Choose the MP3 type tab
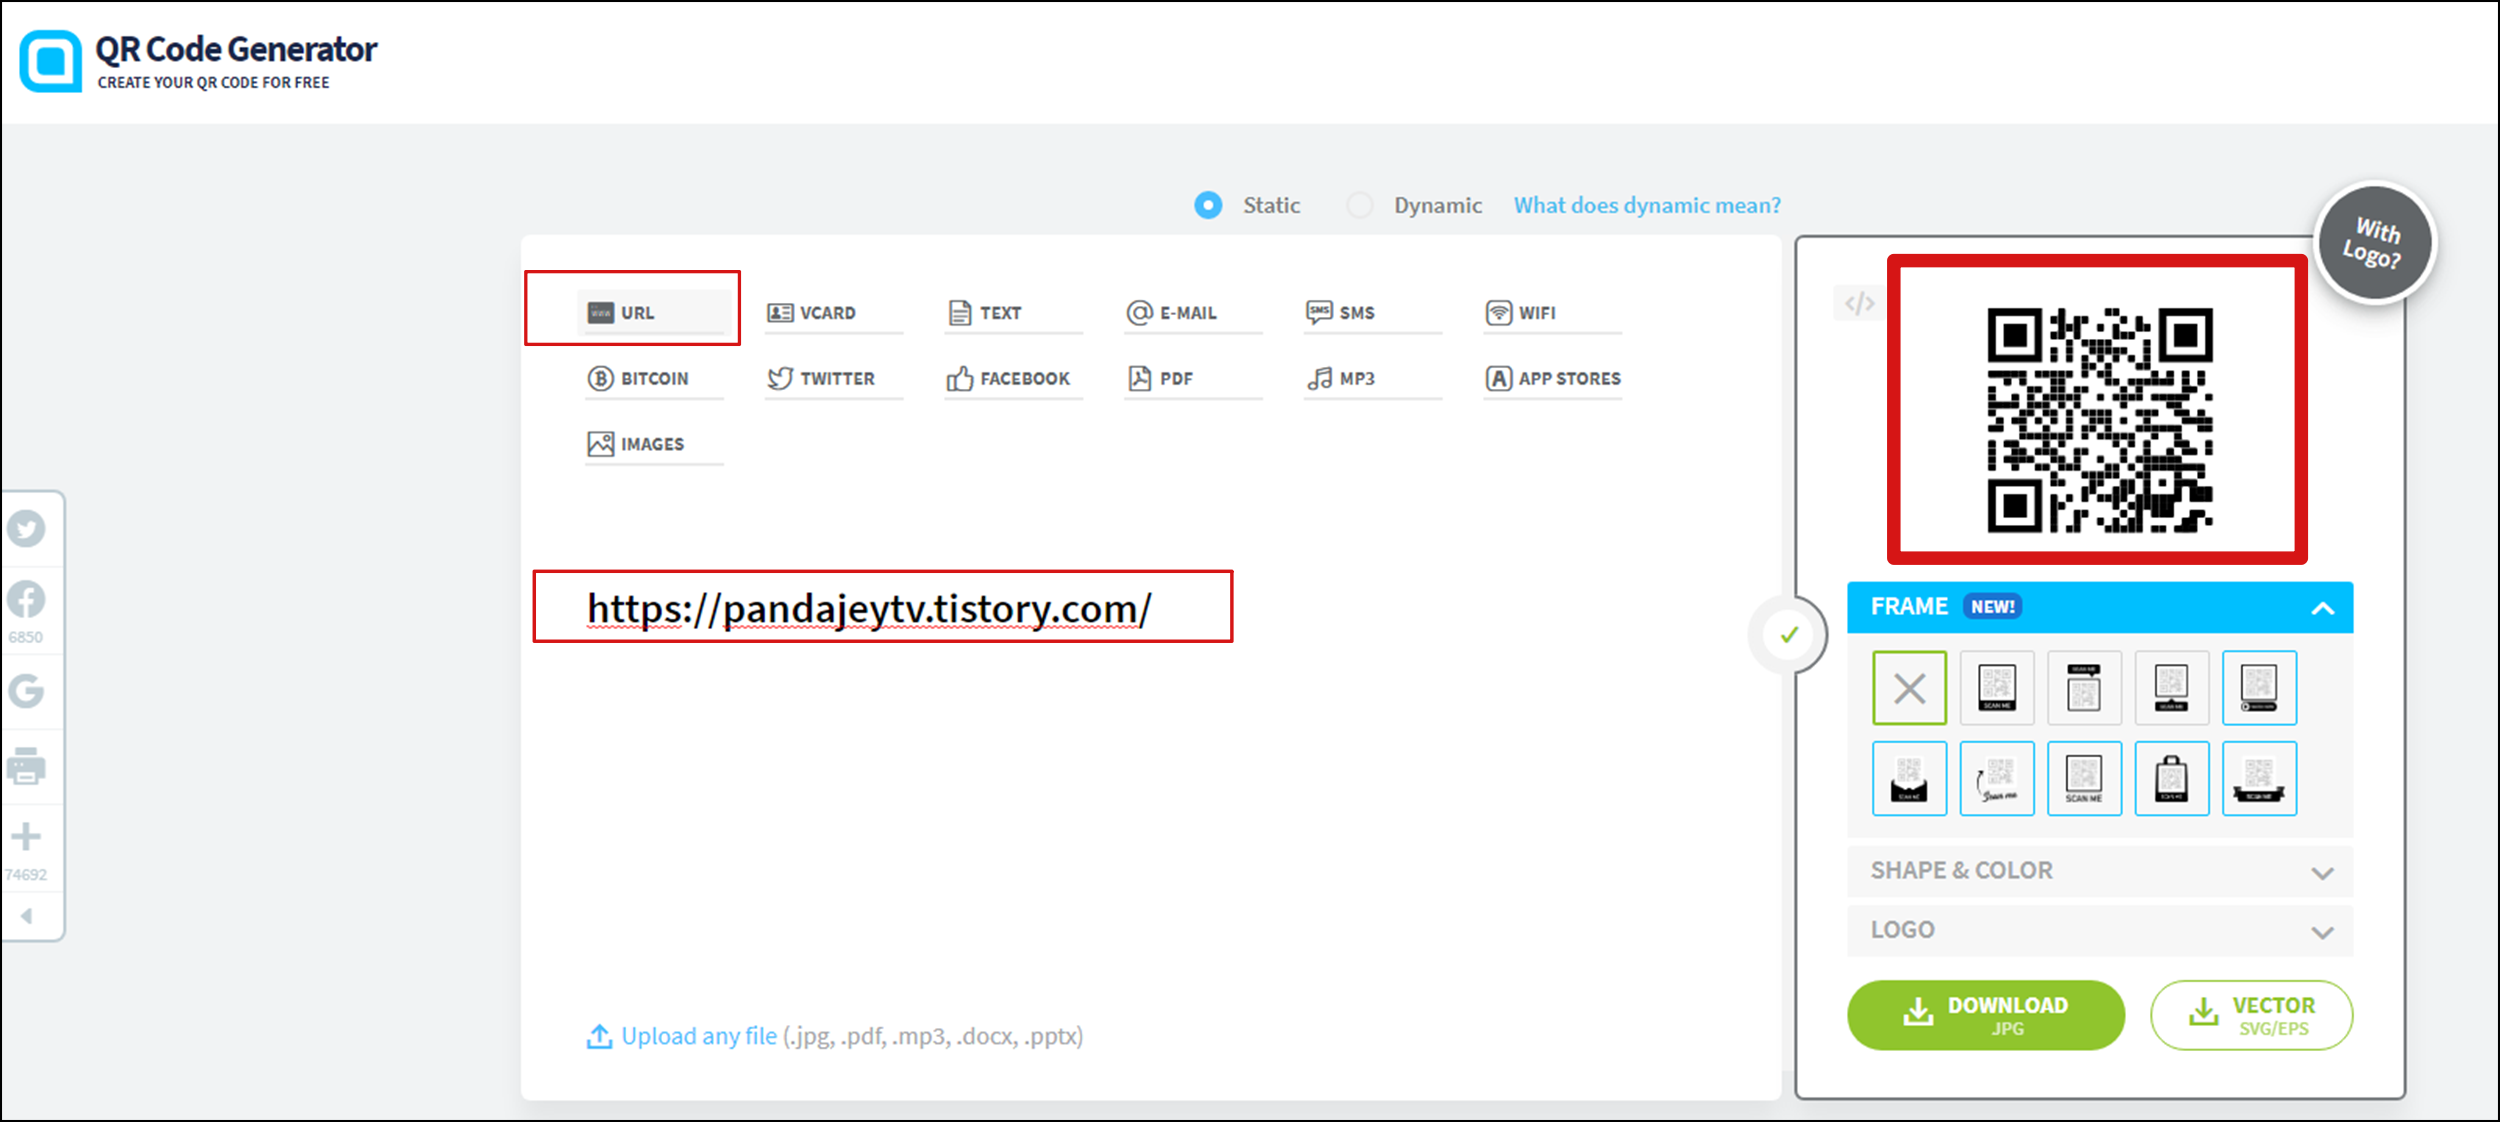Viewport: 2500px width, 1122px height. click(1372, 379)
